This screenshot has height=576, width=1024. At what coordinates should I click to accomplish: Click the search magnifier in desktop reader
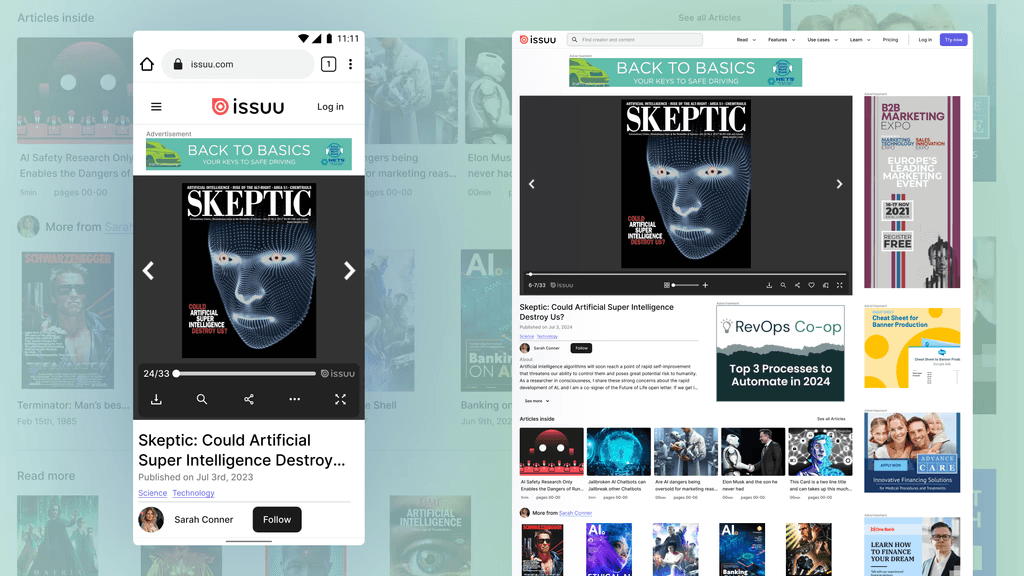(x=783, y=285)
